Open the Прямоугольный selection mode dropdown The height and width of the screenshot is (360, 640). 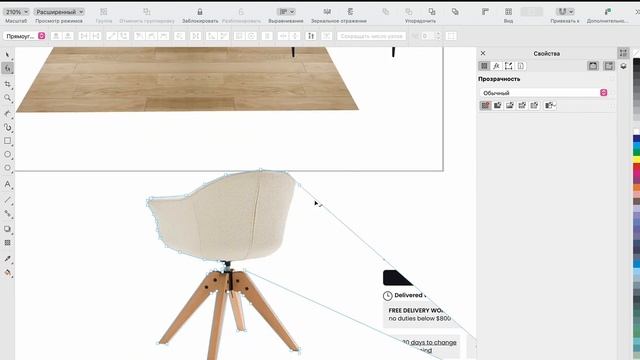tap(25, 36)
